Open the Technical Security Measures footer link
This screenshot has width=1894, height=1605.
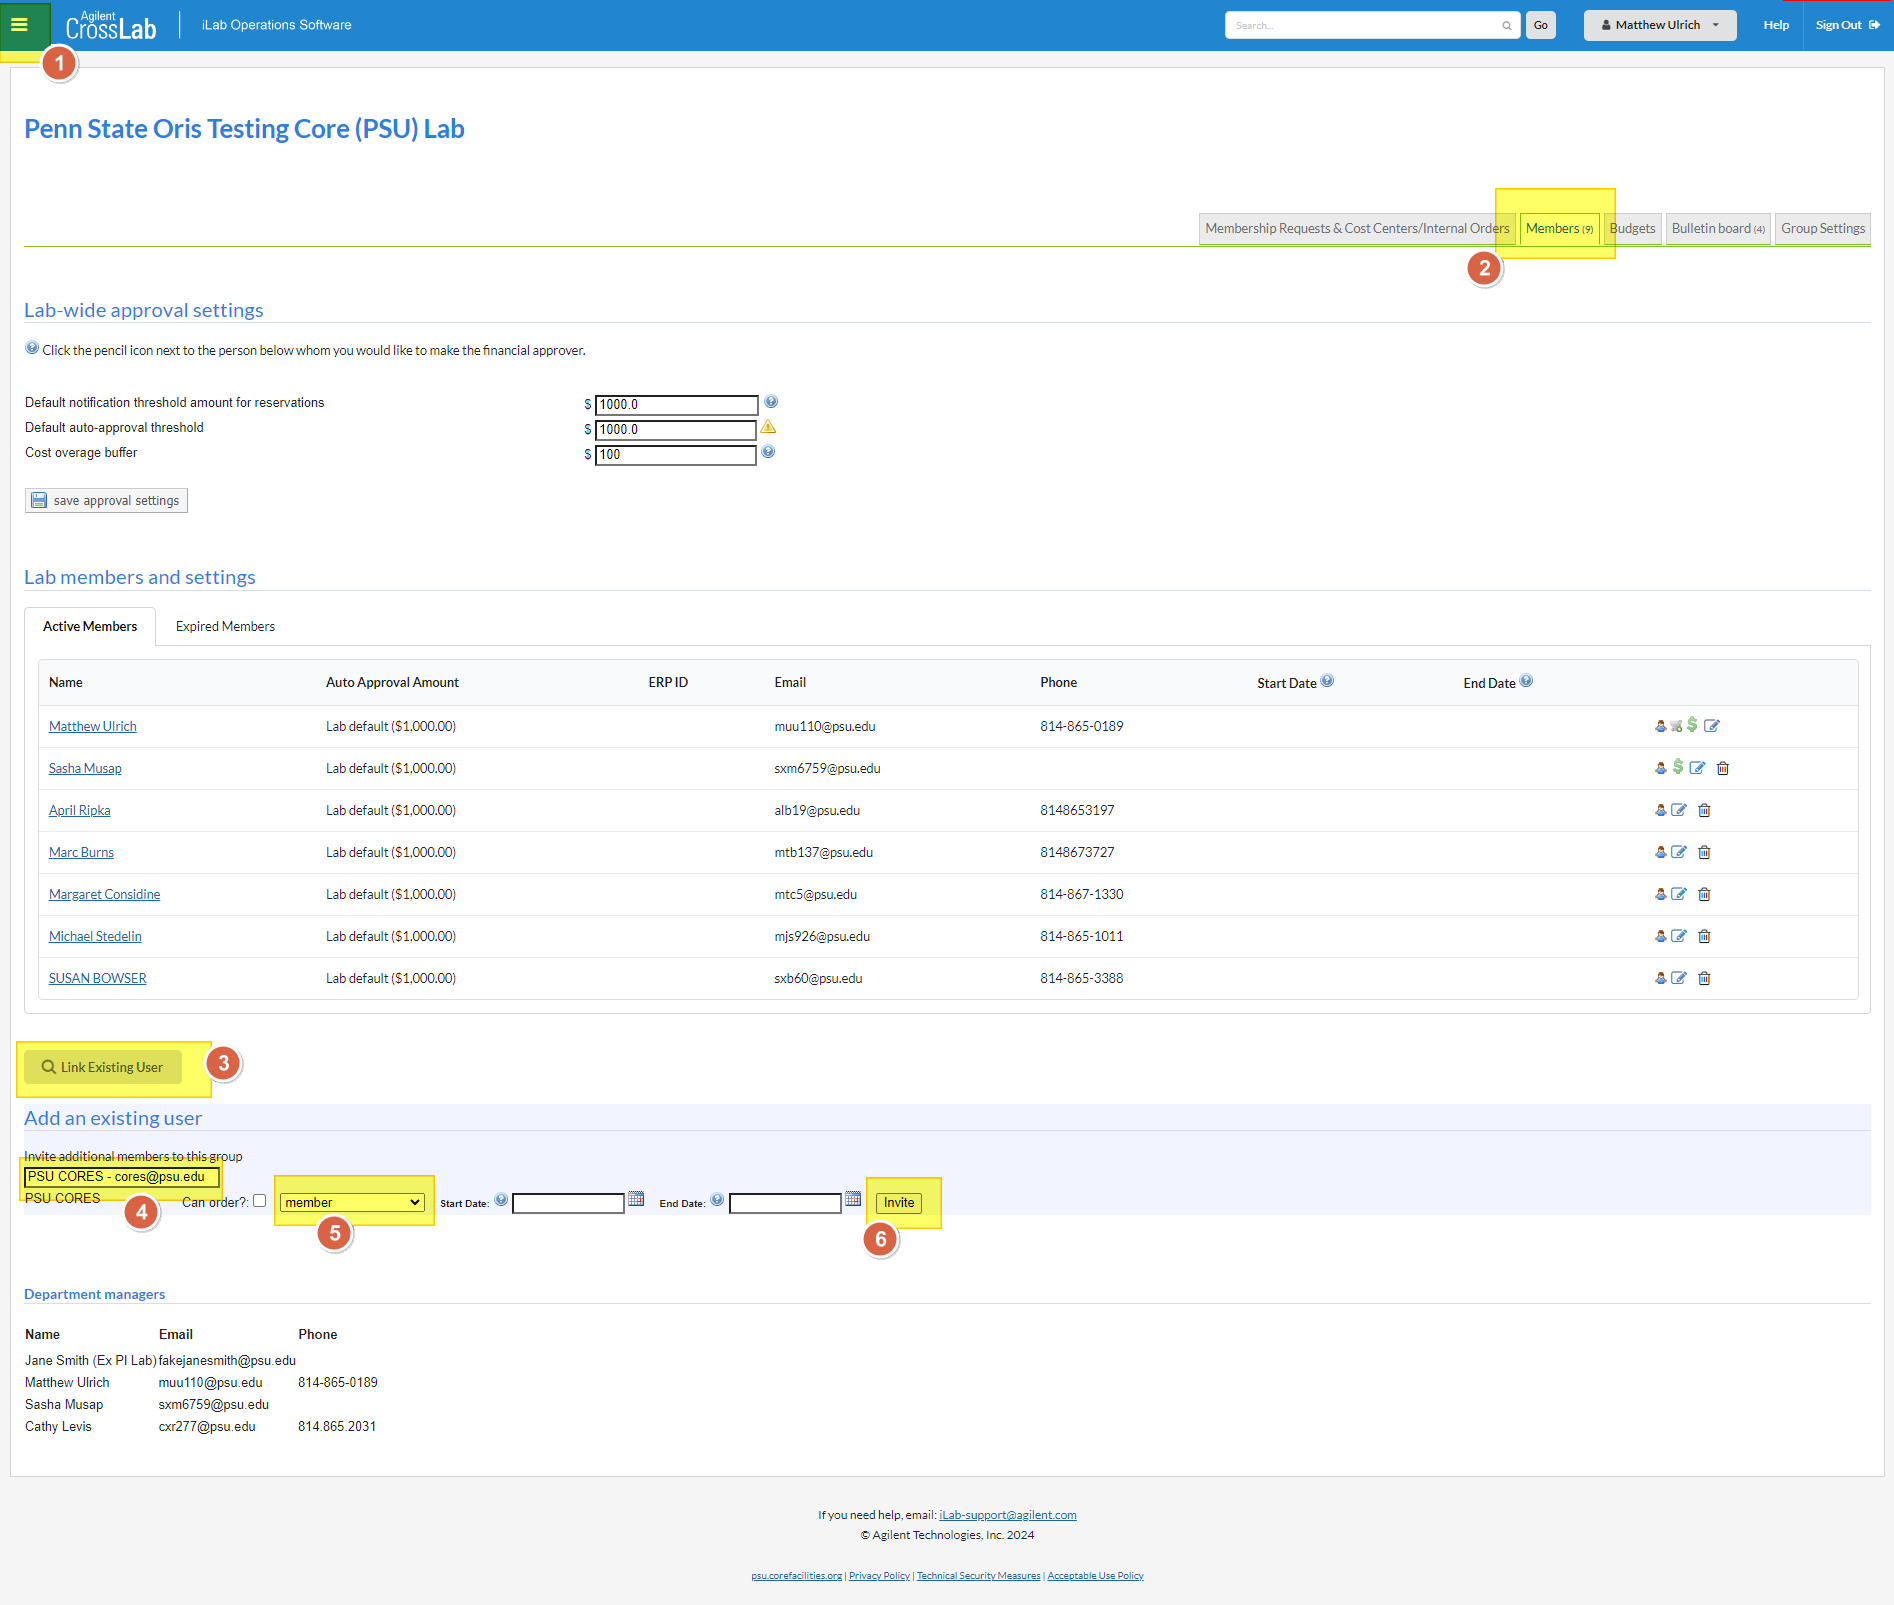click(978, 1576)
